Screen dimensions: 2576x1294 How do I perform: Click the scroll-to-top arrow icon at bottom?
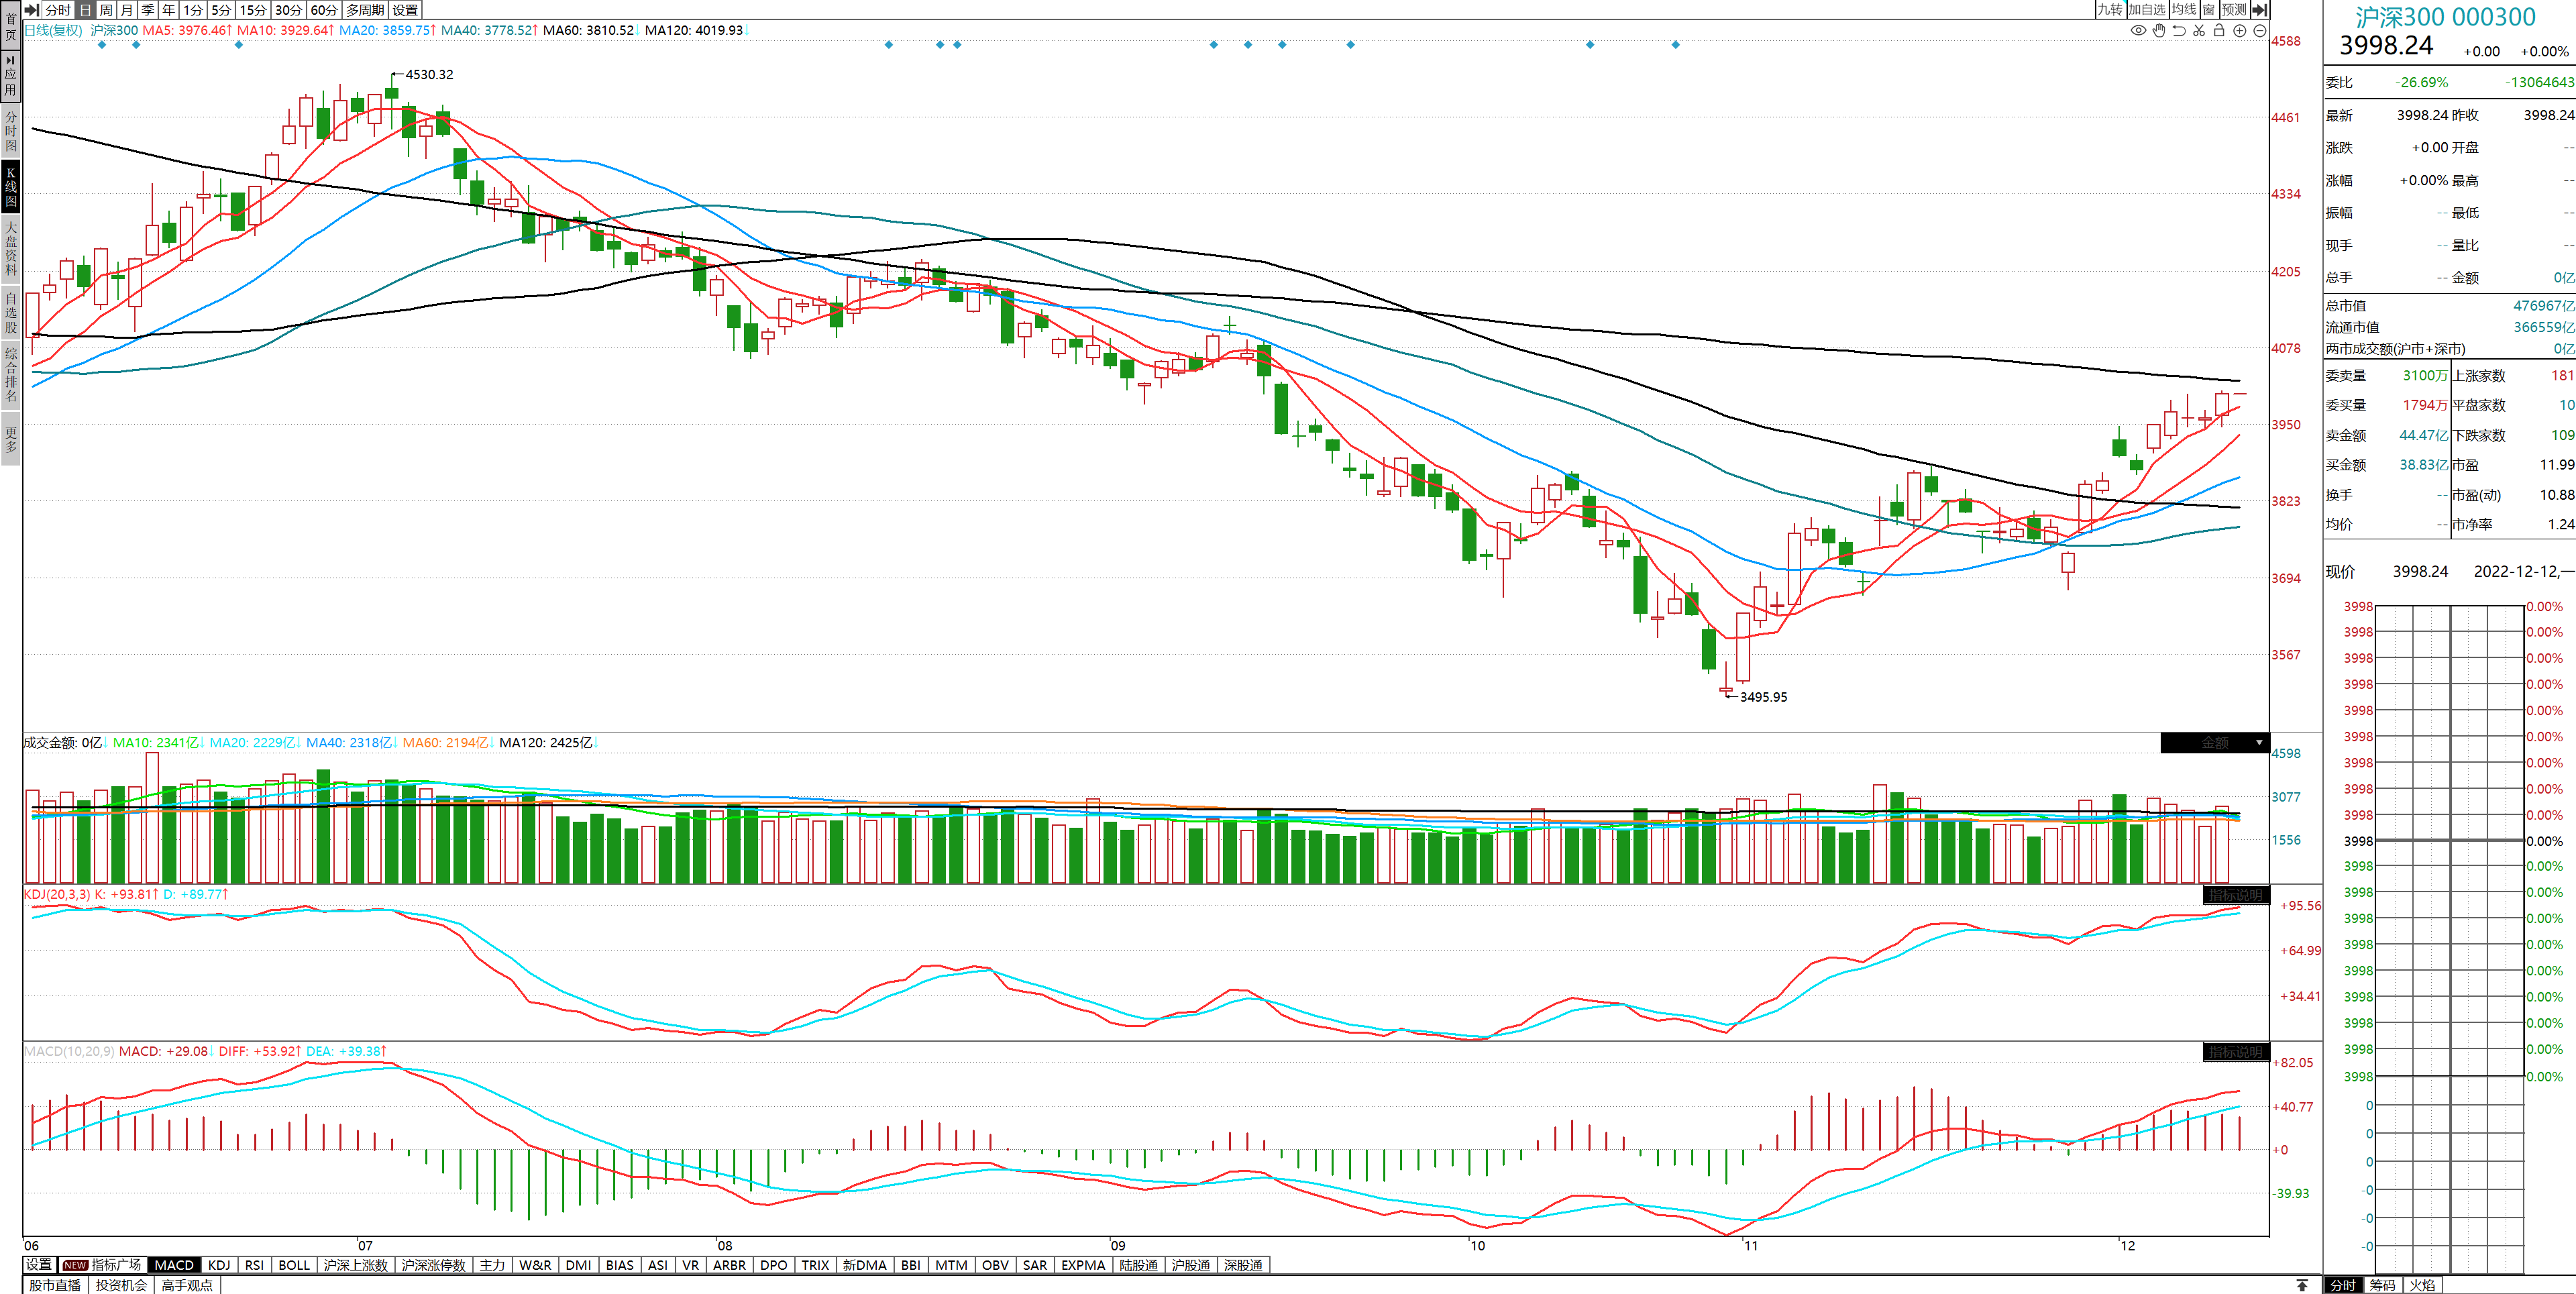[2302, 1285]
